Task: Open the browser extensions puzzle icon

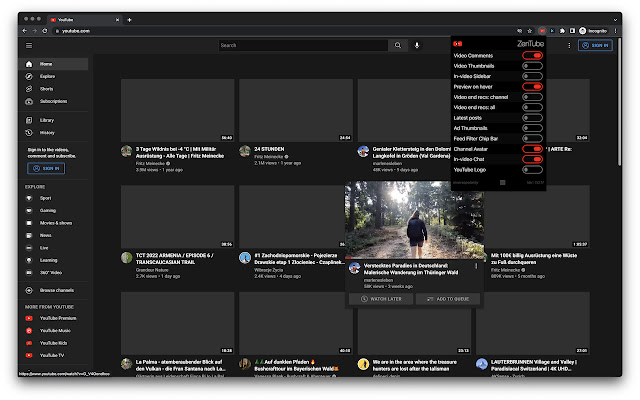Action: pyautogui.click(x=562, y=31)
